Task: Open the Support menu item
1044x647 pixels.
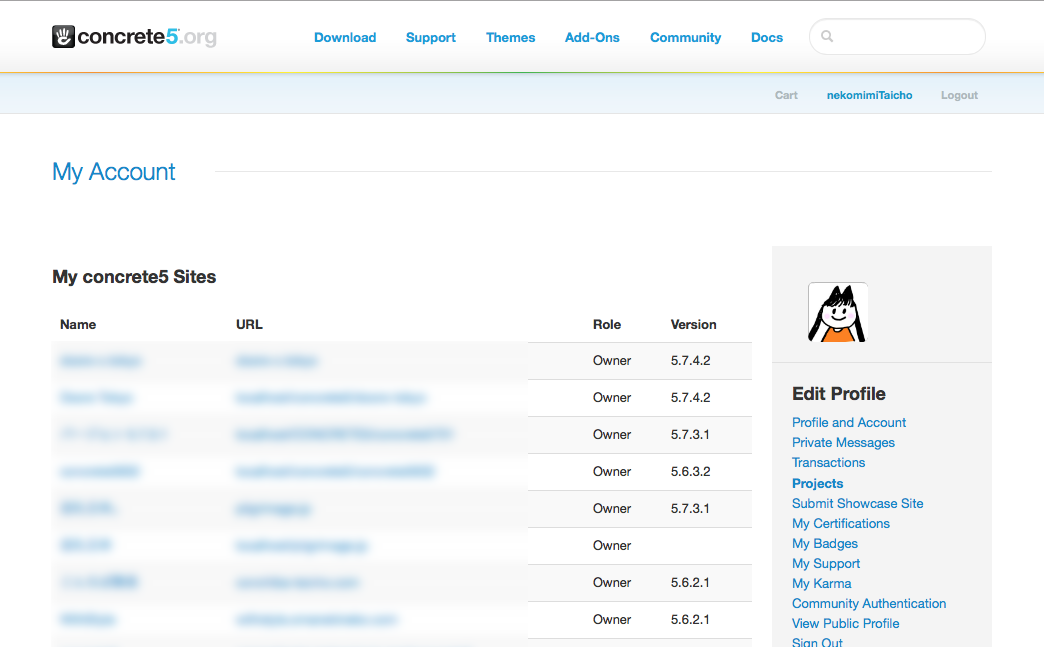Action: click(431, 38)
